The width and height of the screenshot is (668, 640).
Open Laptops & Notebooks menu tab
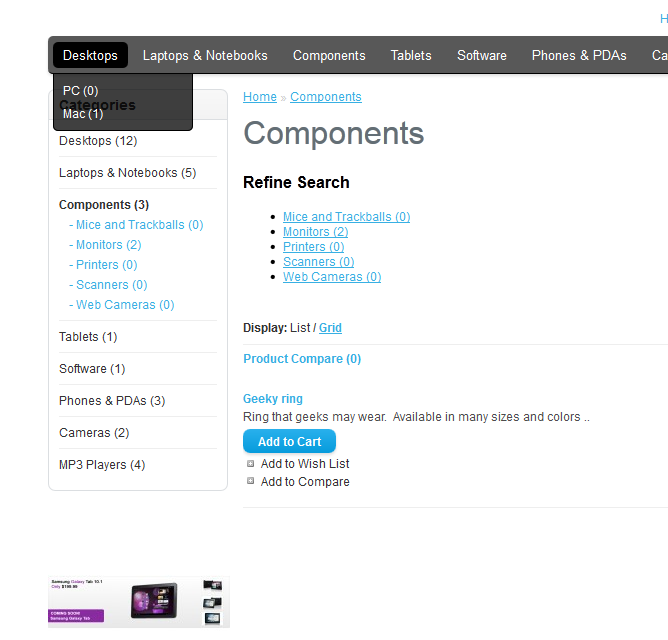coord(205,55)
